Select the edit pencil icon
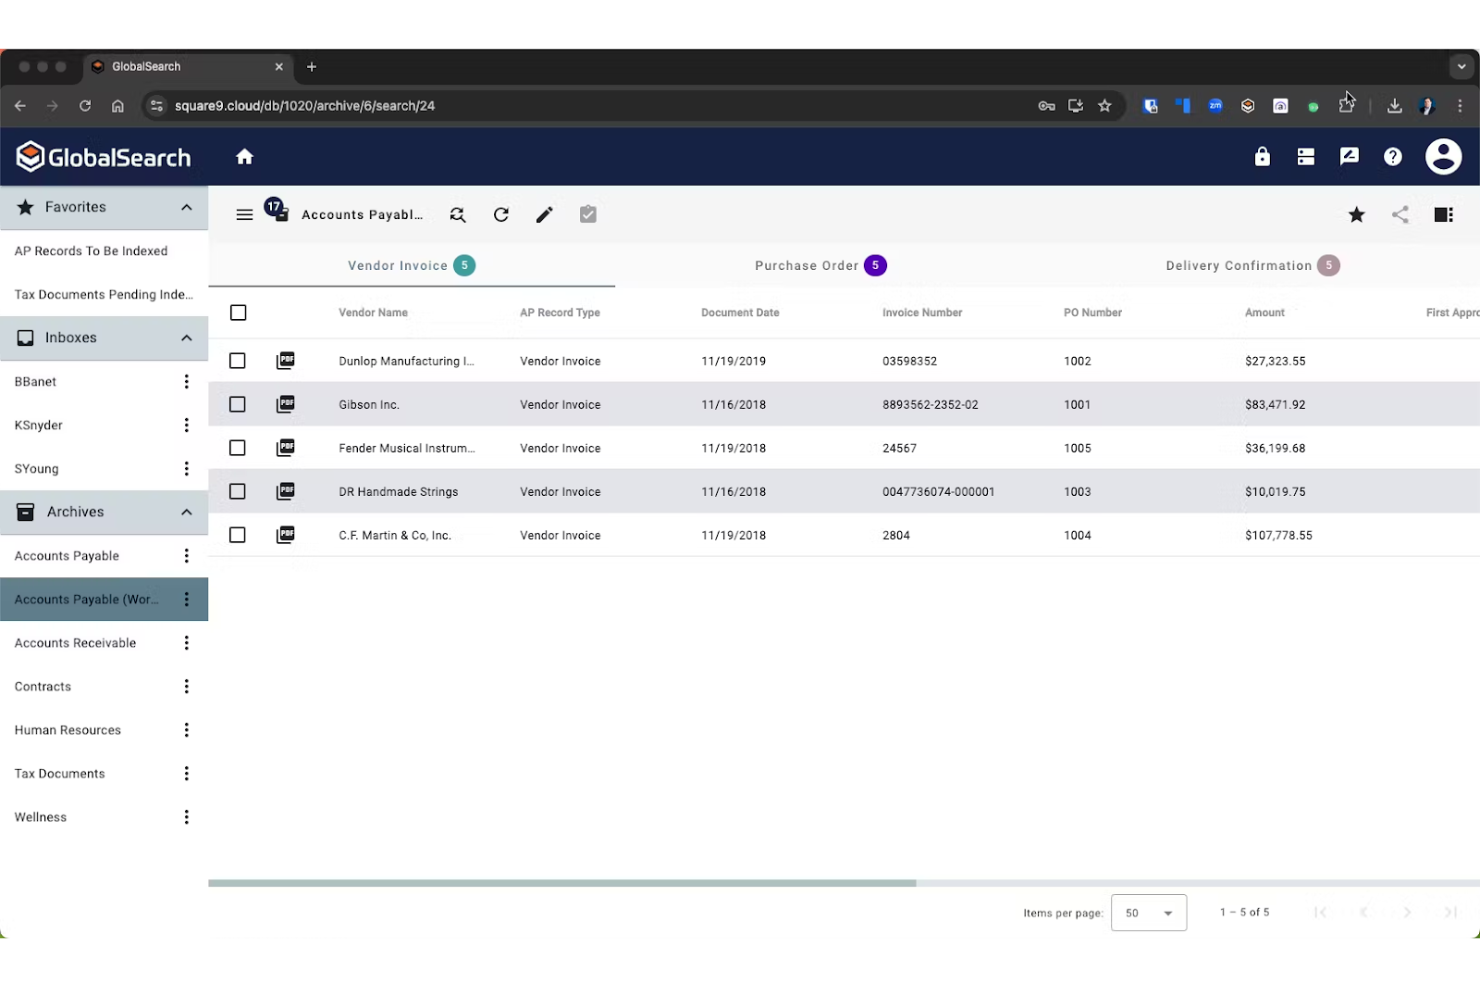This screenshot has height=987, width=1480. tap(544, 214)
